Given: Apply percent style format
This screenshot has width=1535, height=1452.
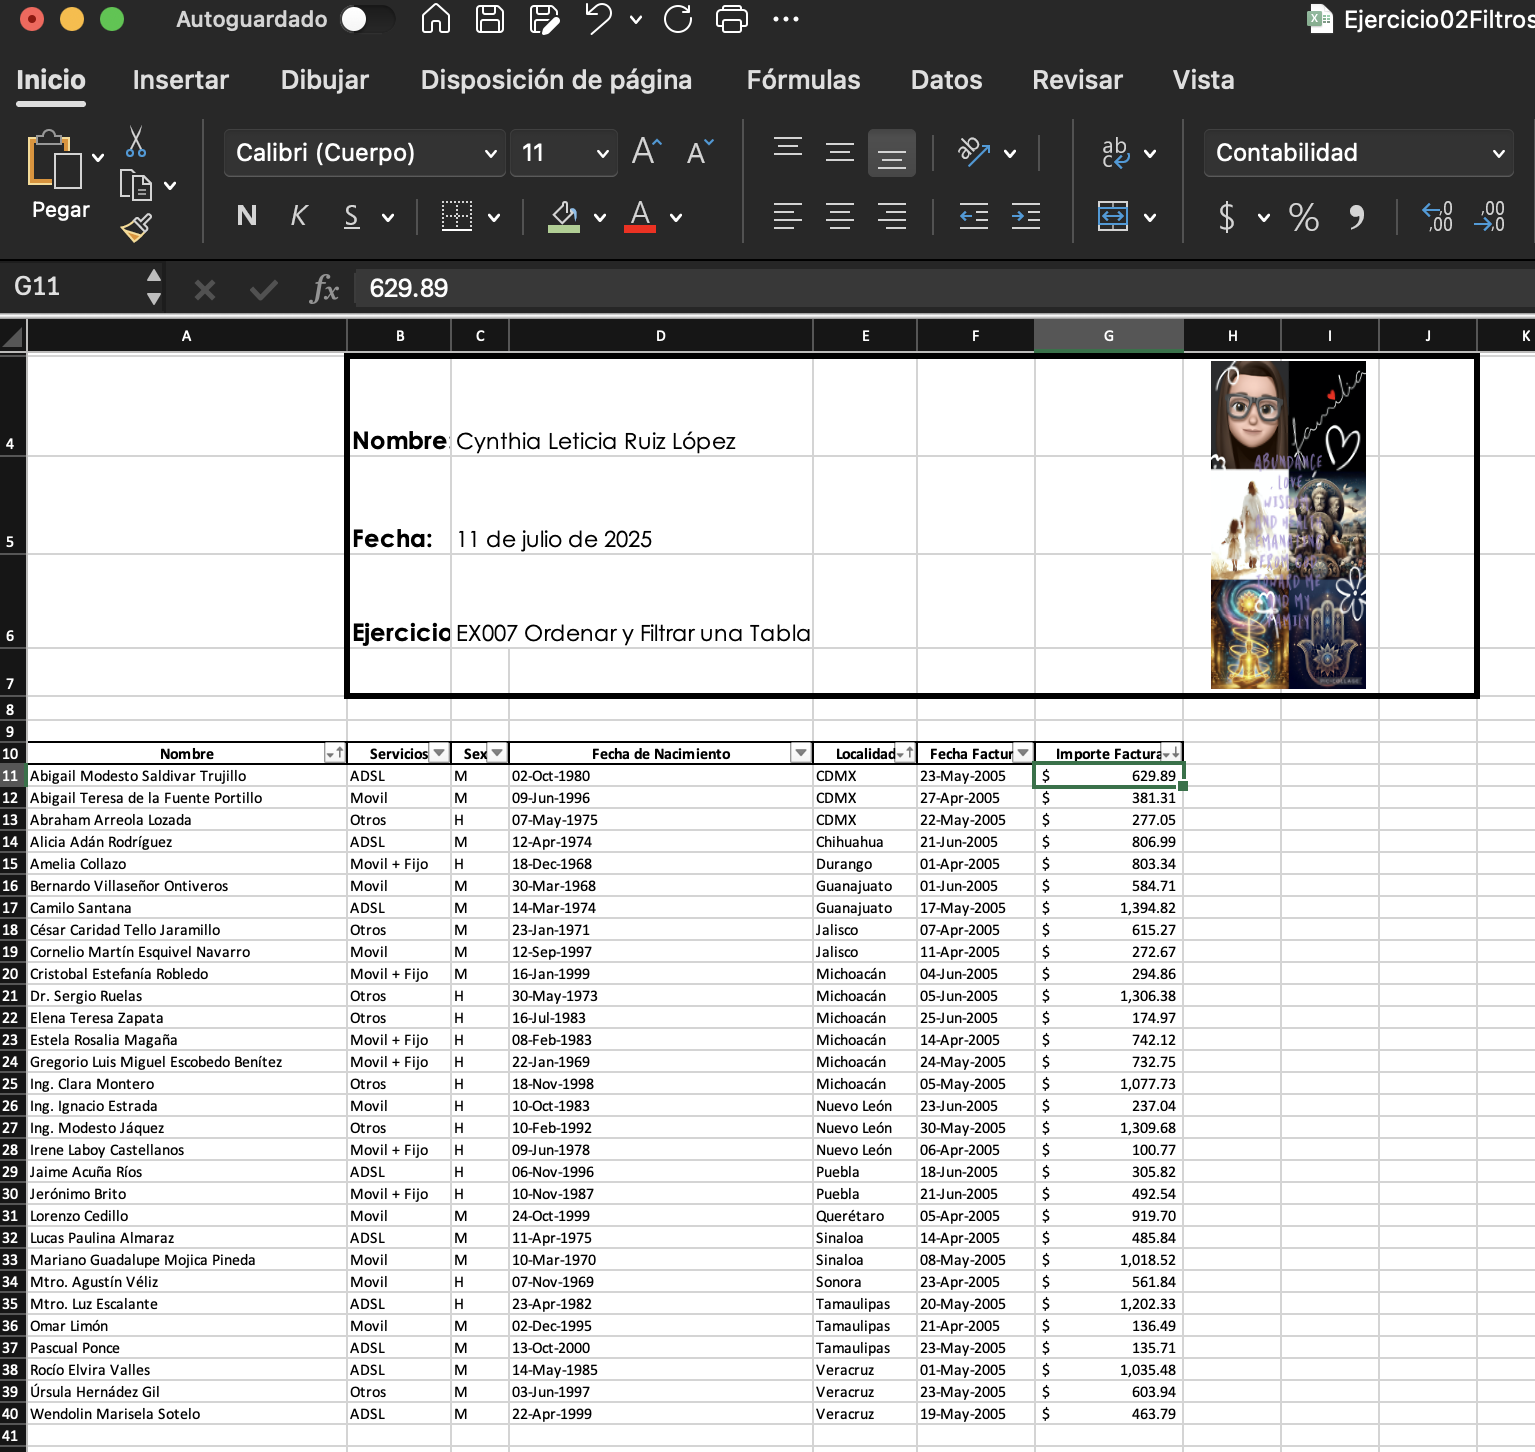Looking at the screenshot, I should 1303,217.
